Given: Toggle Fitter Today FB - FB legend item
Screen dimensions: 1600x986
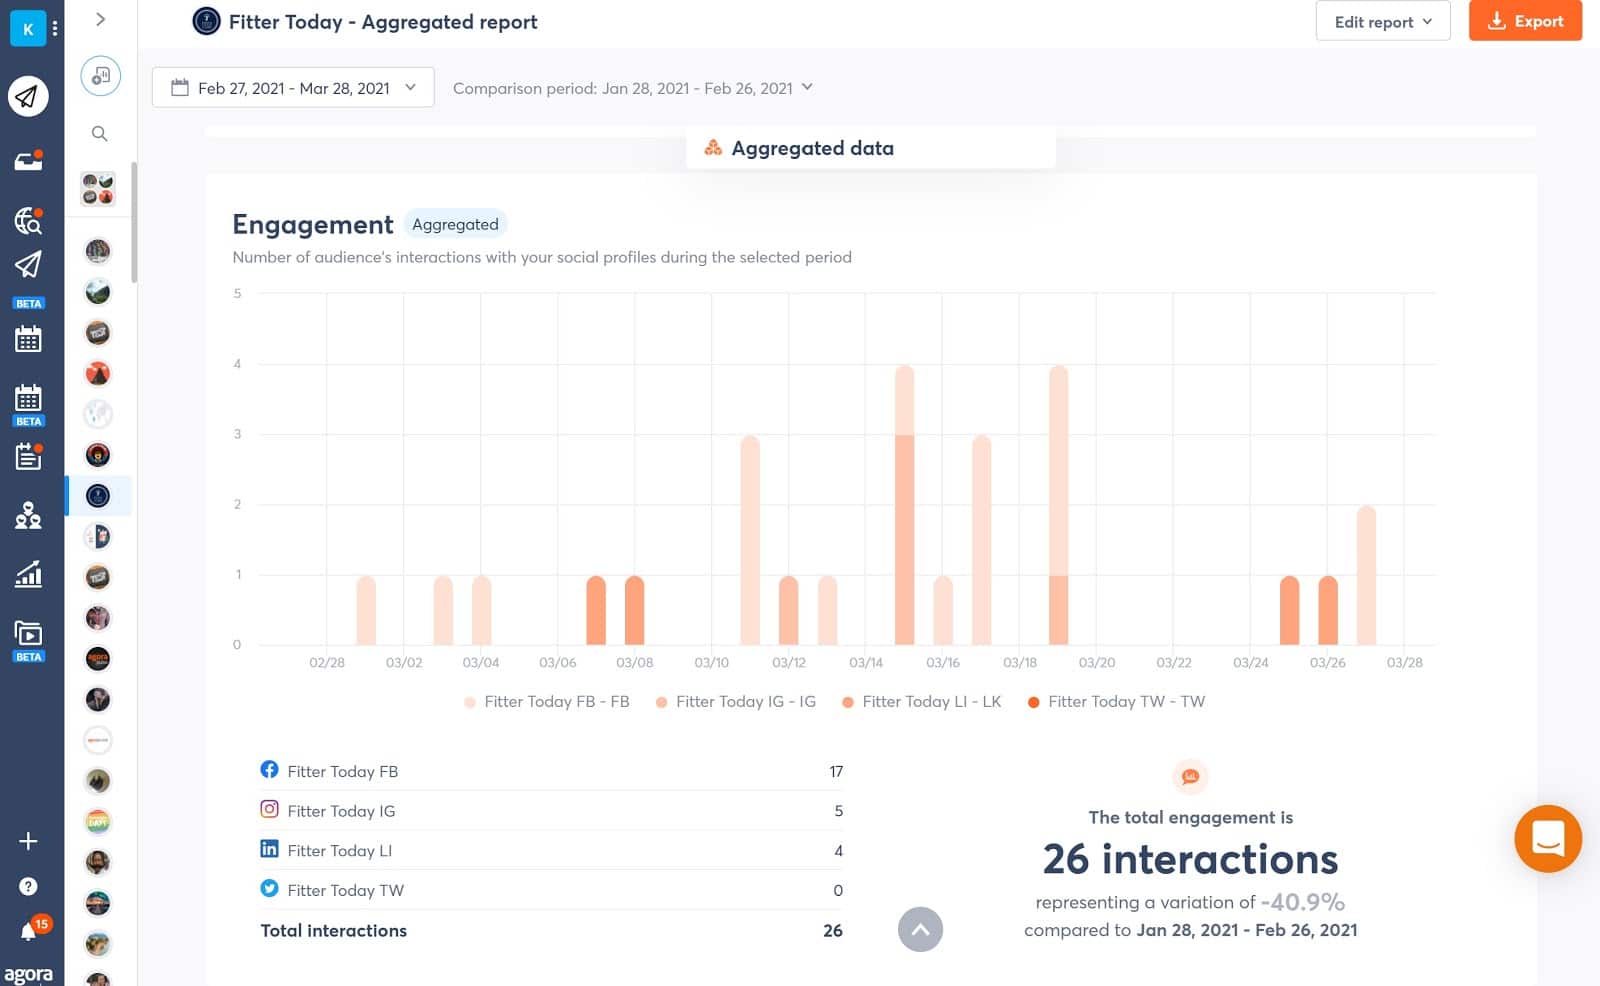Looking at the screenshot, I should [547, 702].
